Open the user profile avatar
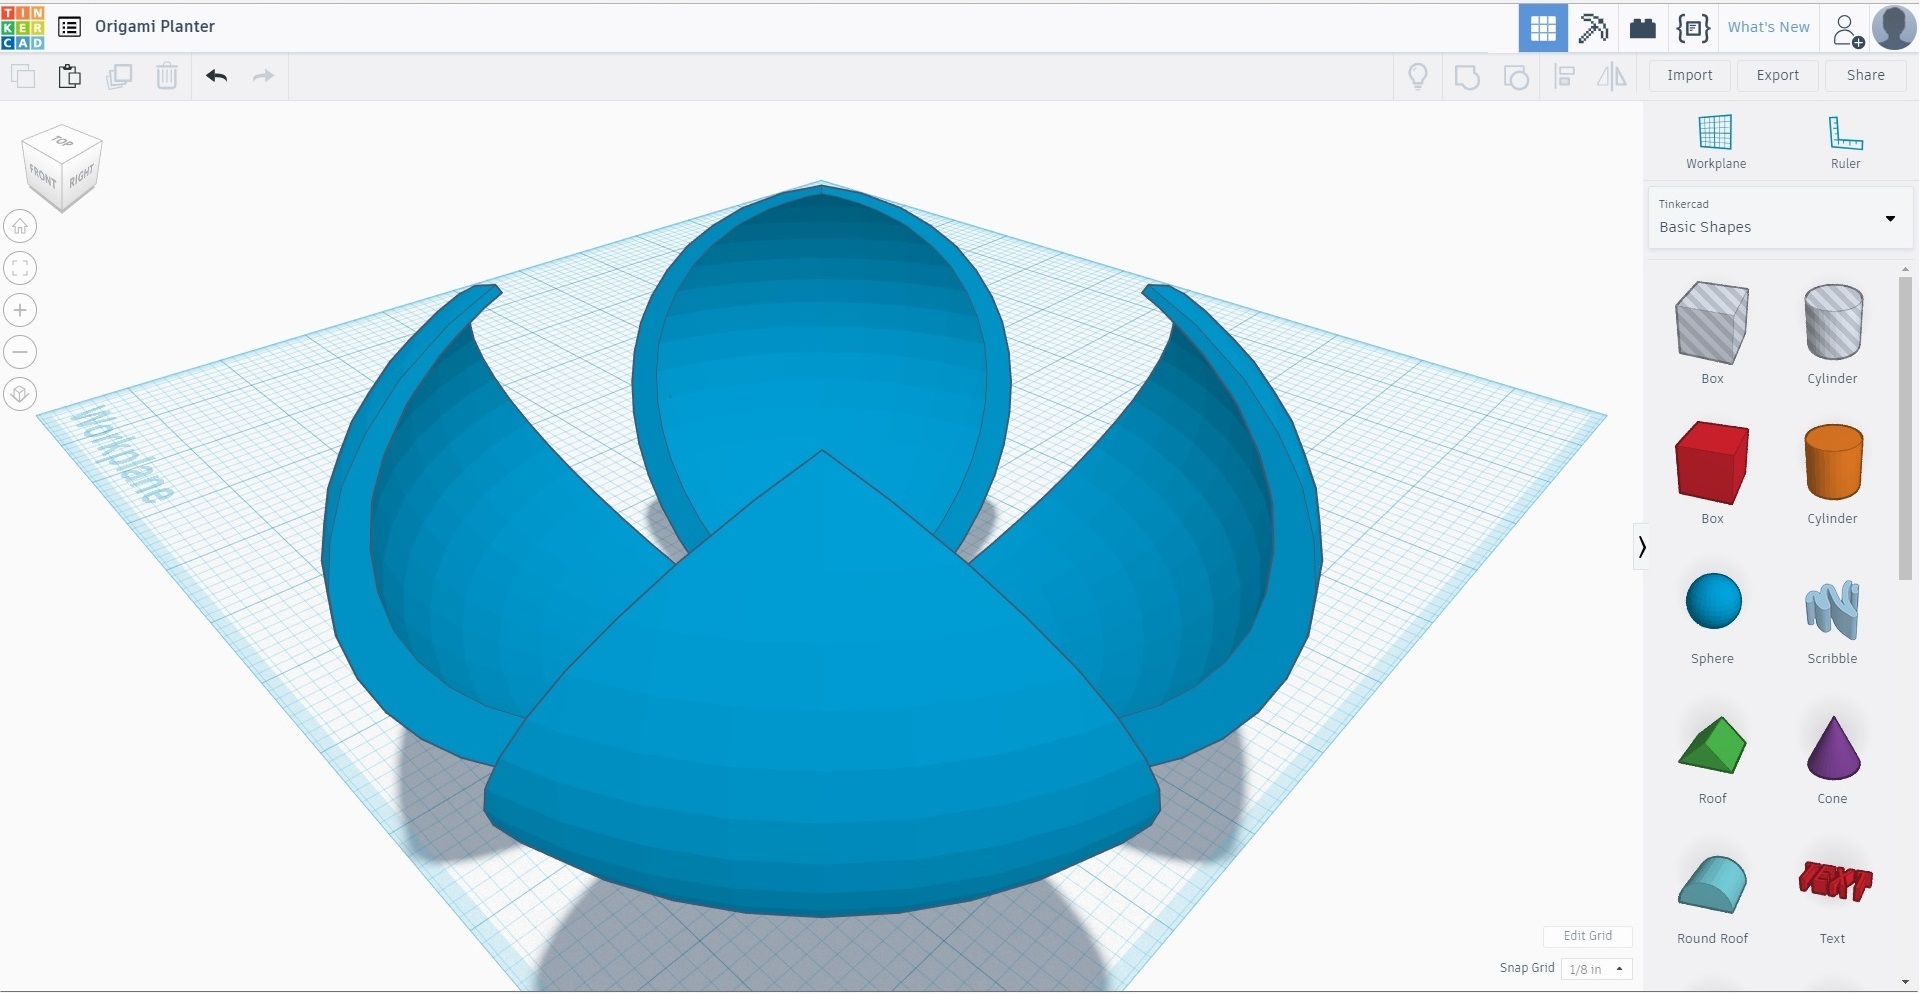This screenshot has height=995, width=1923. click(x=1894, y=27)
